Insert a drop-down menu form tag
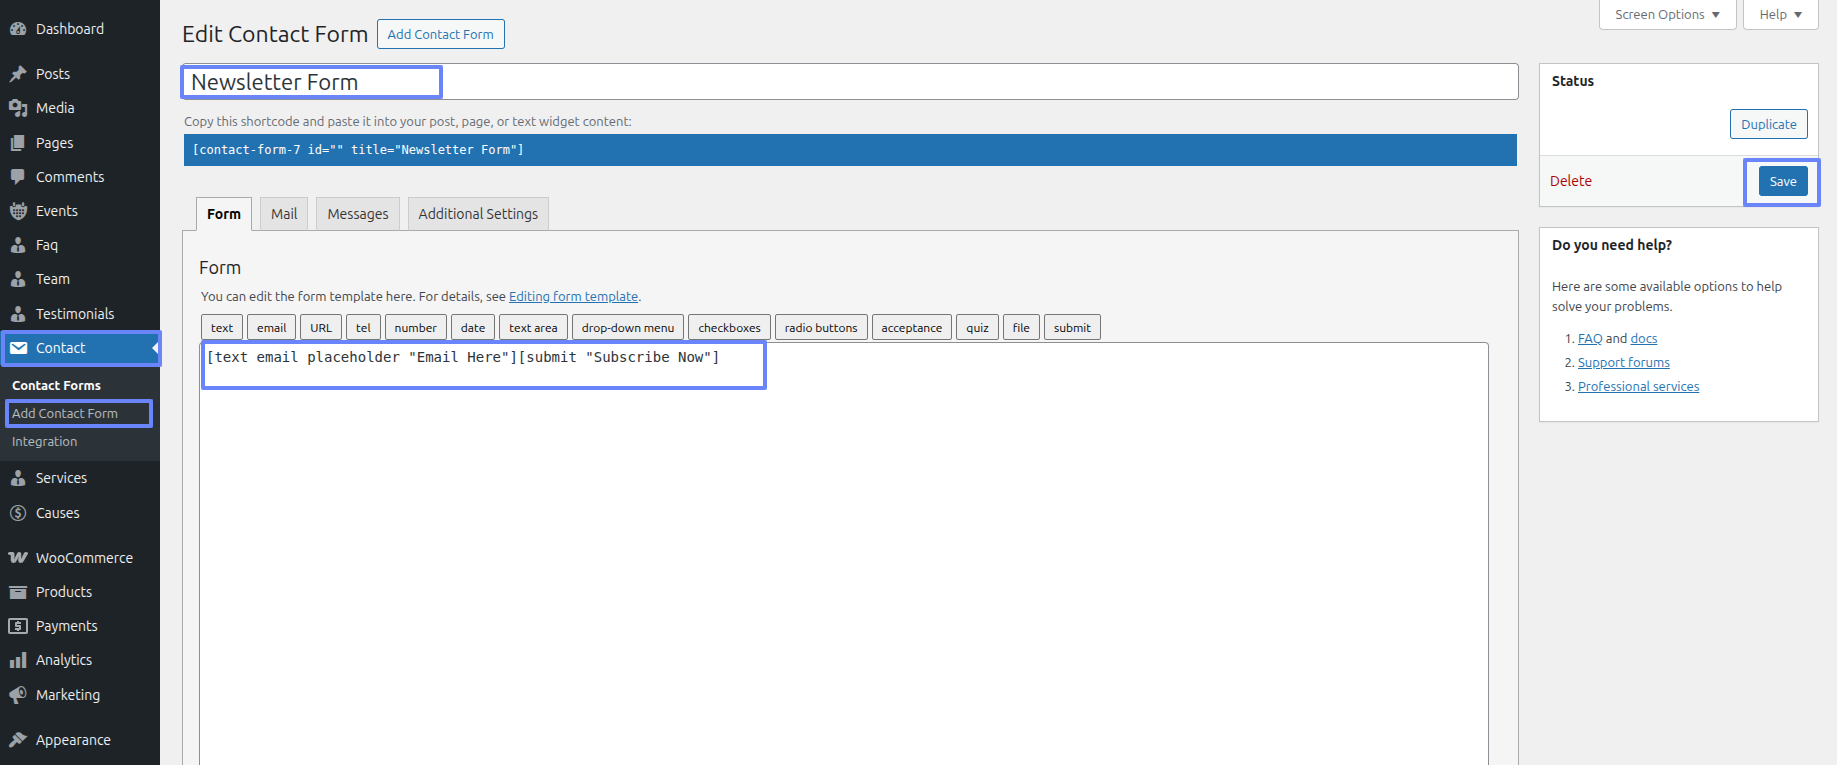Screen dimensions: 1837x765 click(x=628, y=328)
